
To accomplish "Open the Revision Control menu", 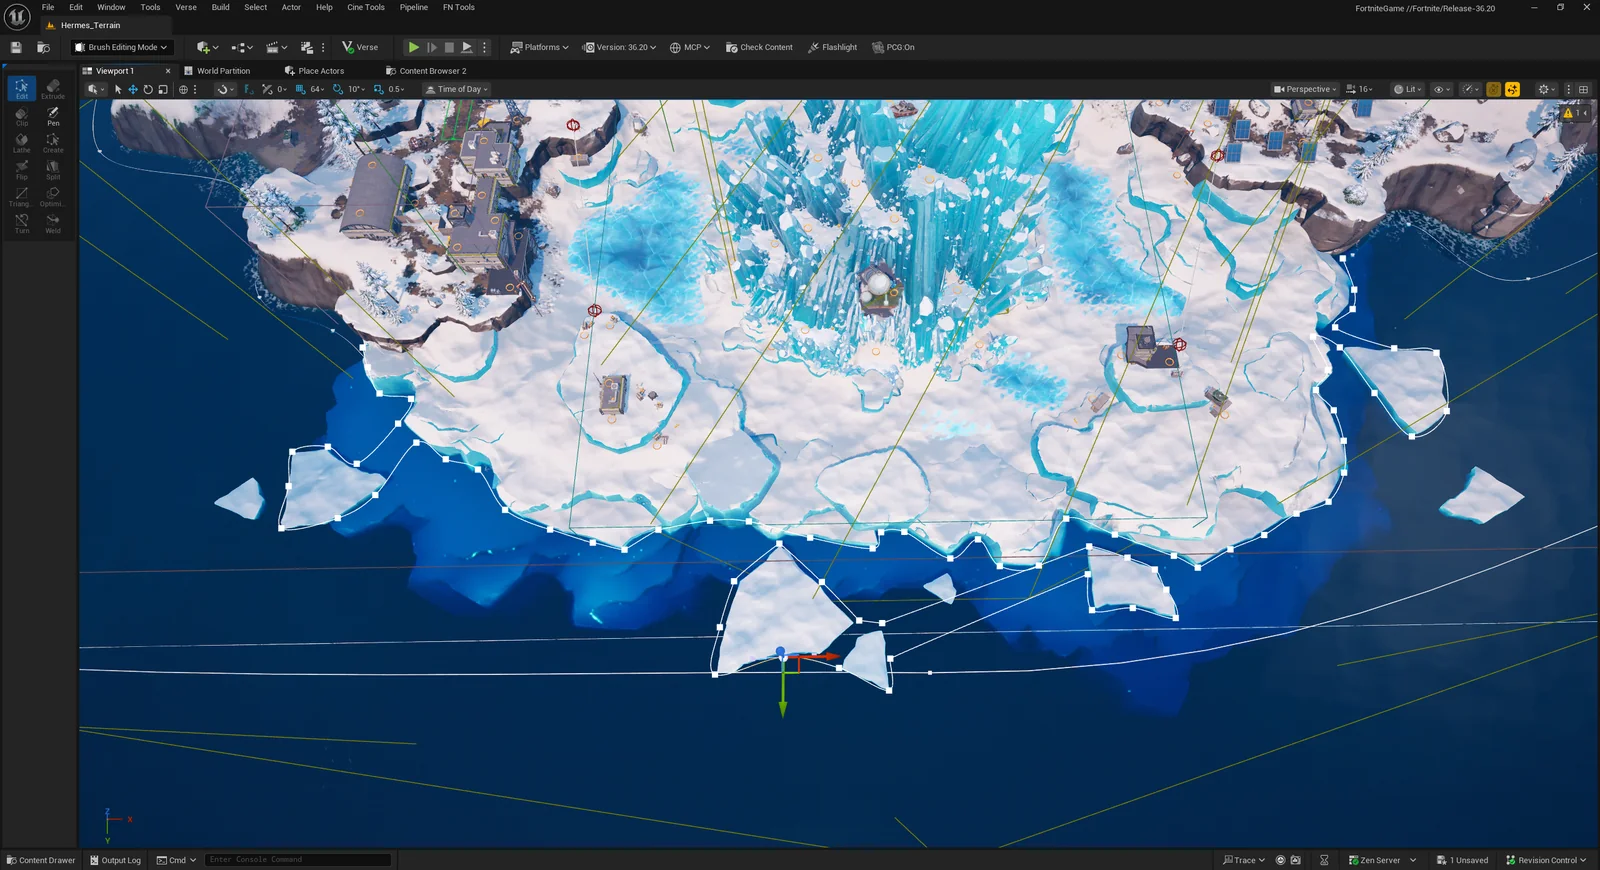I will pos(1546,860).
